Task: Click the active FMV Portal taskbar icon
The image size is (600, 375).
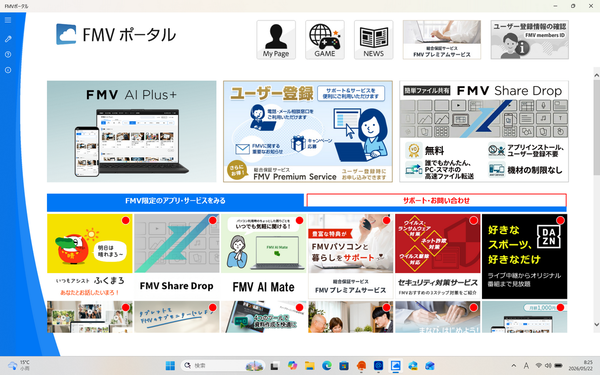Action: click(x=396, y=366)
